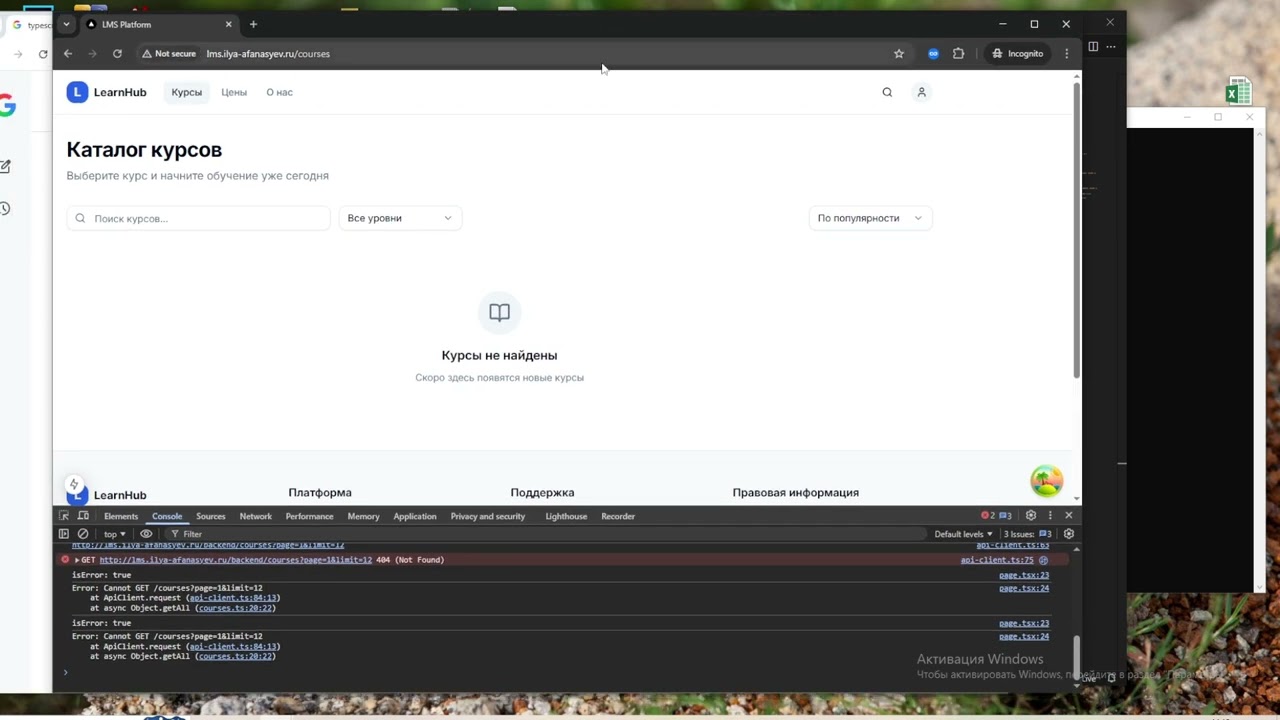The image size is (1280, 720).
Task: Reload the lms courses page
Action: pyautogui.click(x=117, y=54)
